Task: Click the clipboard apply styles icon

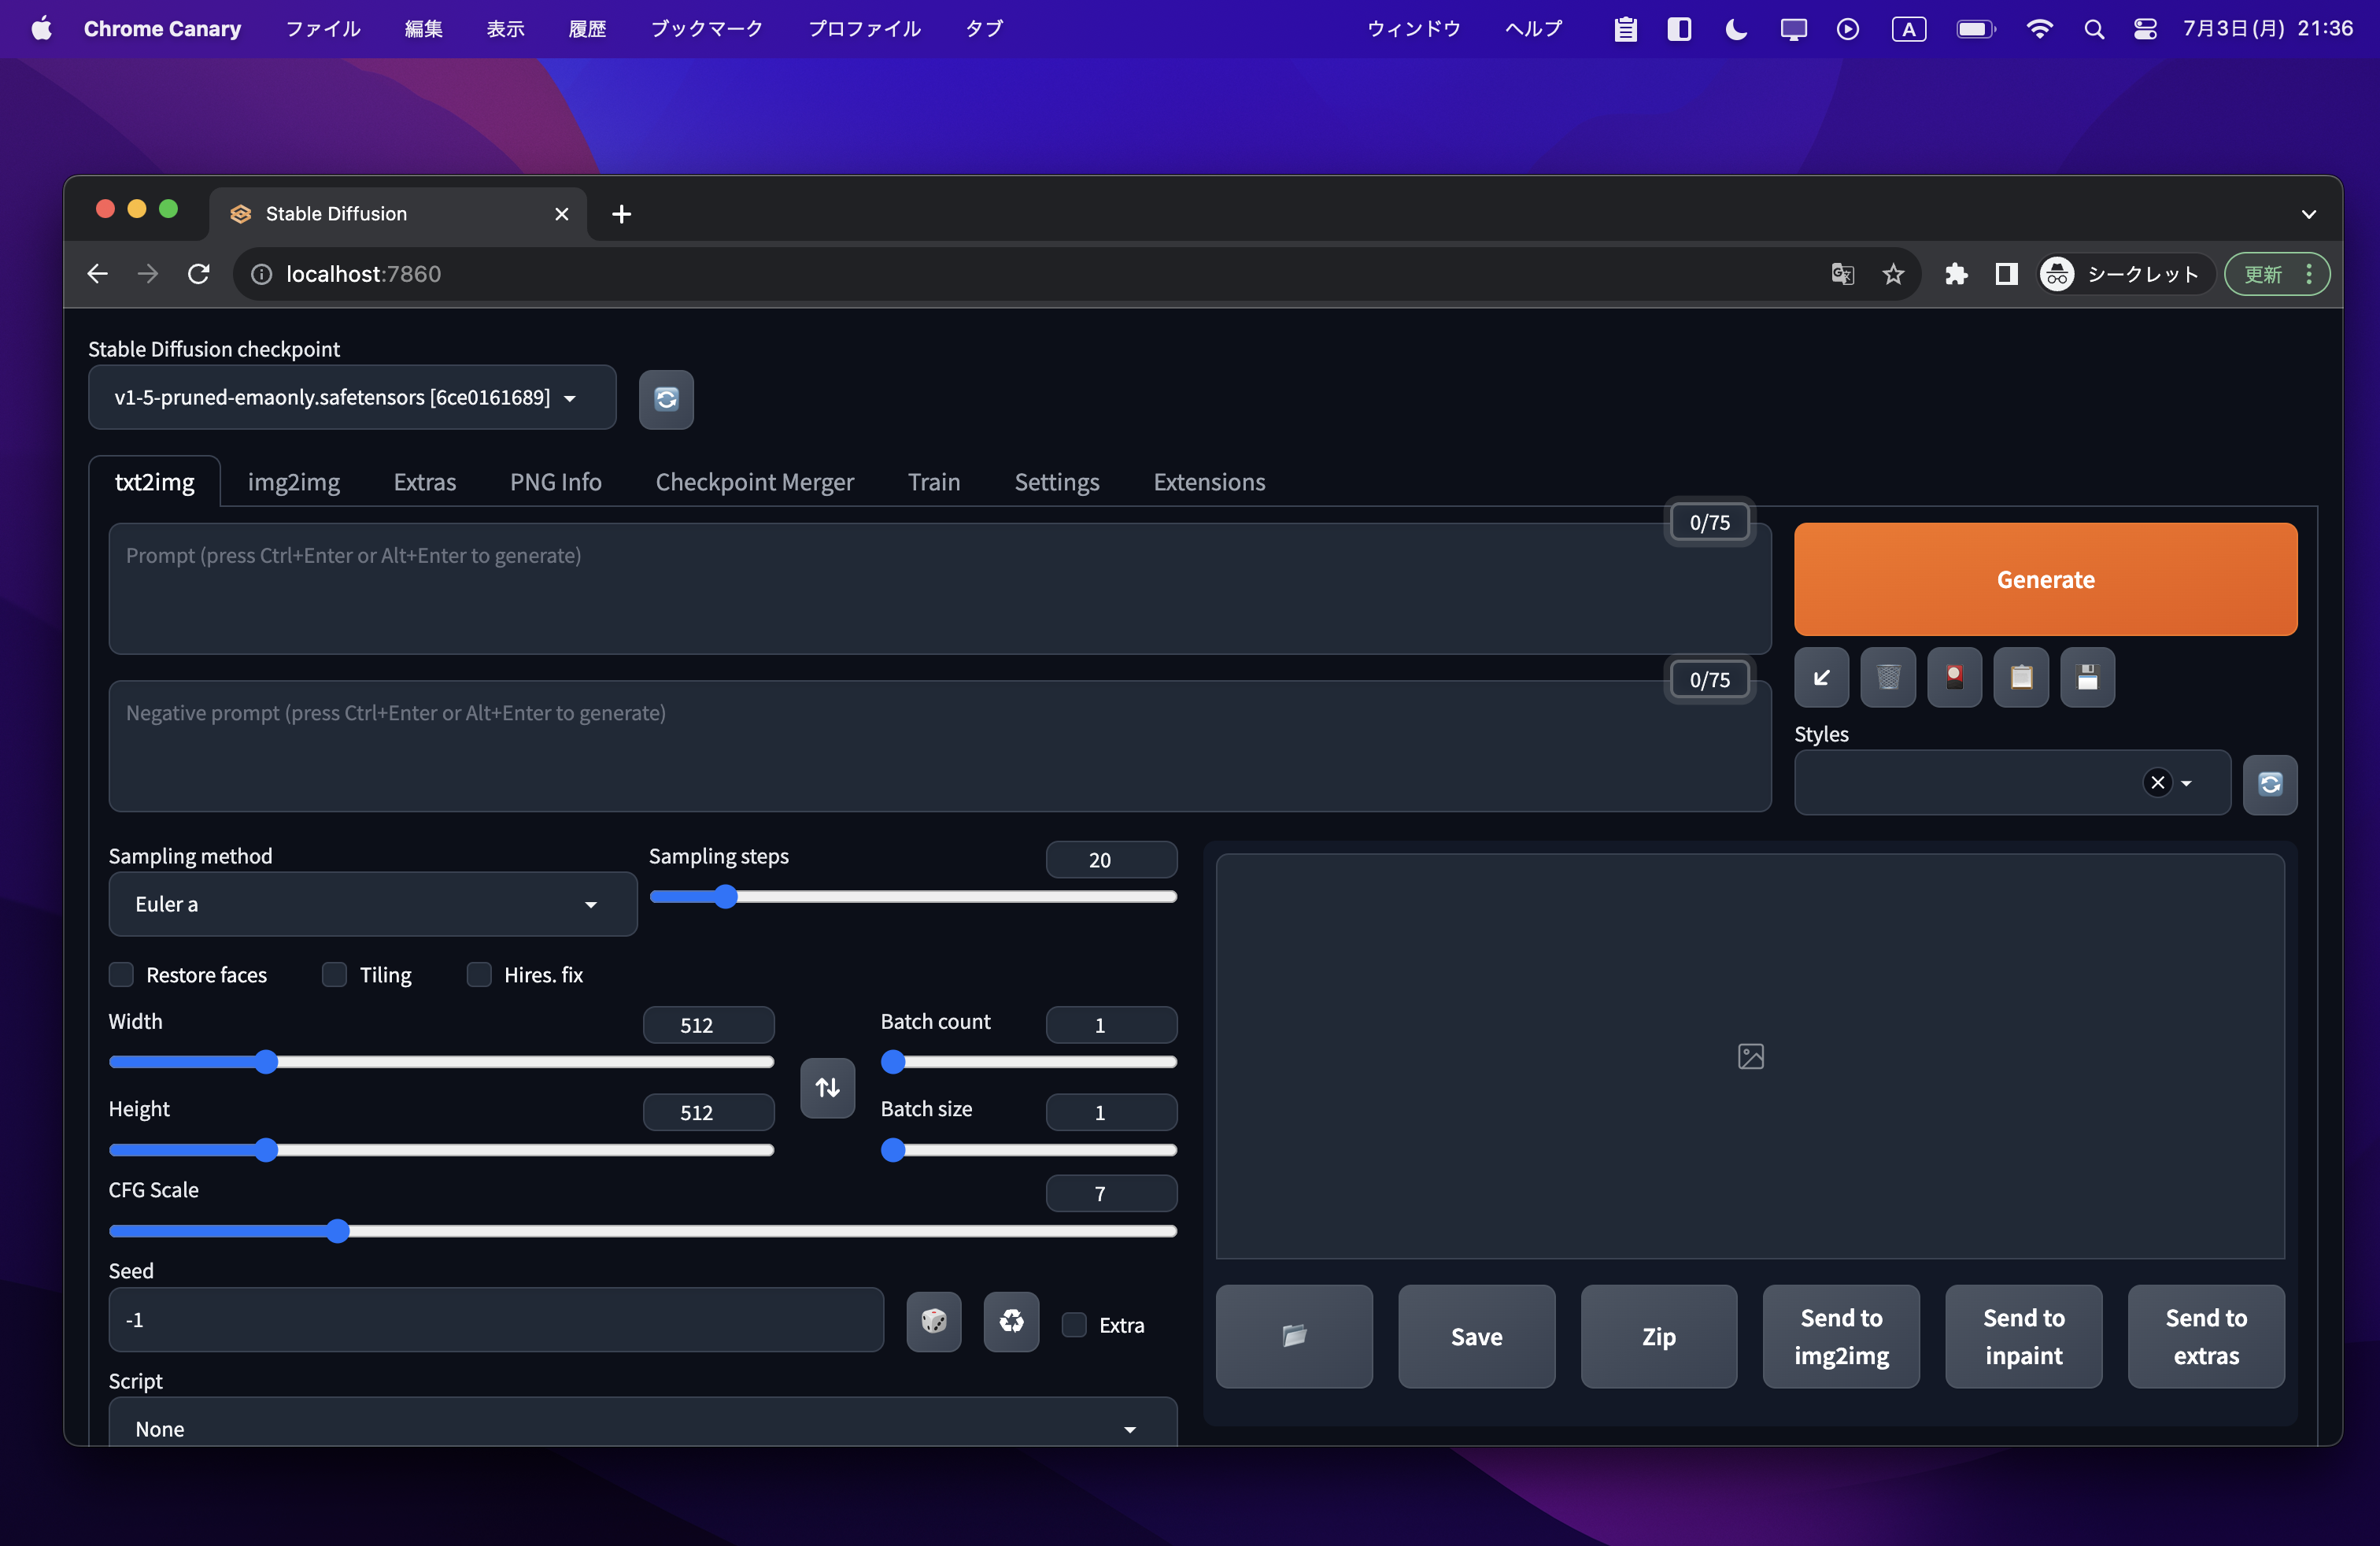Action: pos(2020,678)
